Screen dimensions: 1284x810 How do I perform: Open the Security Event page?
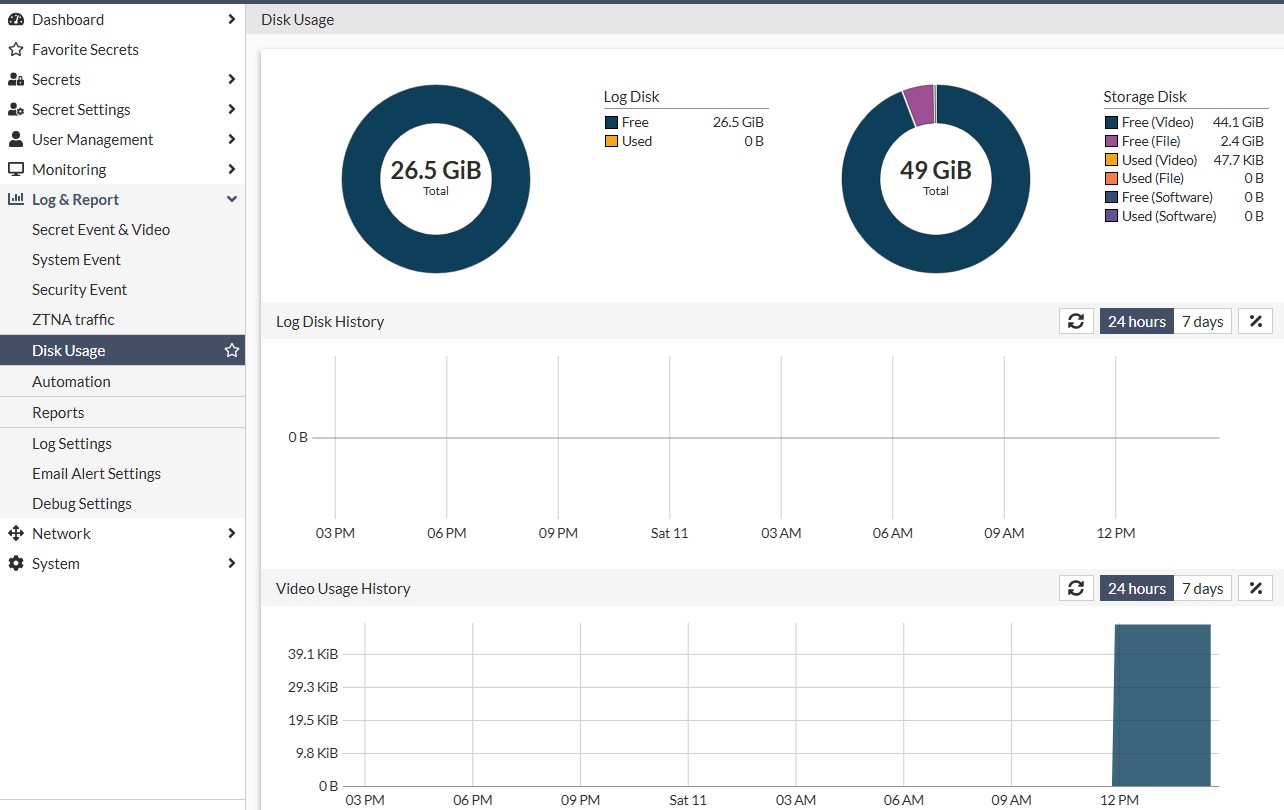(80, 289)
